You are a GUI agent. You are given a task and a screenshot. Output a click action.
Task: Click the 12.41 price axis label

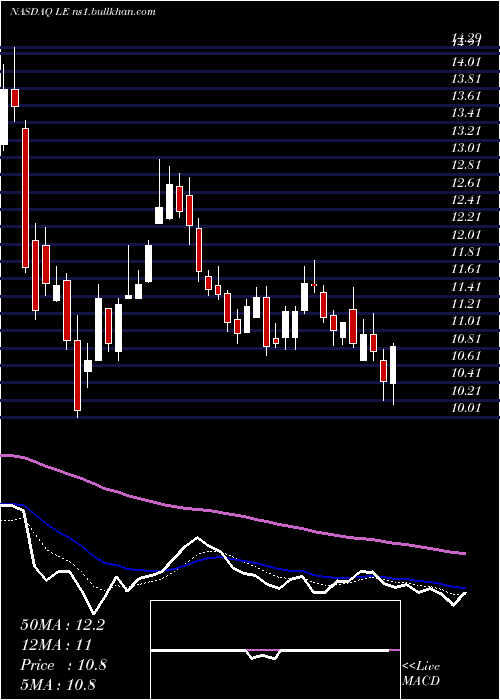pos(466,200)
